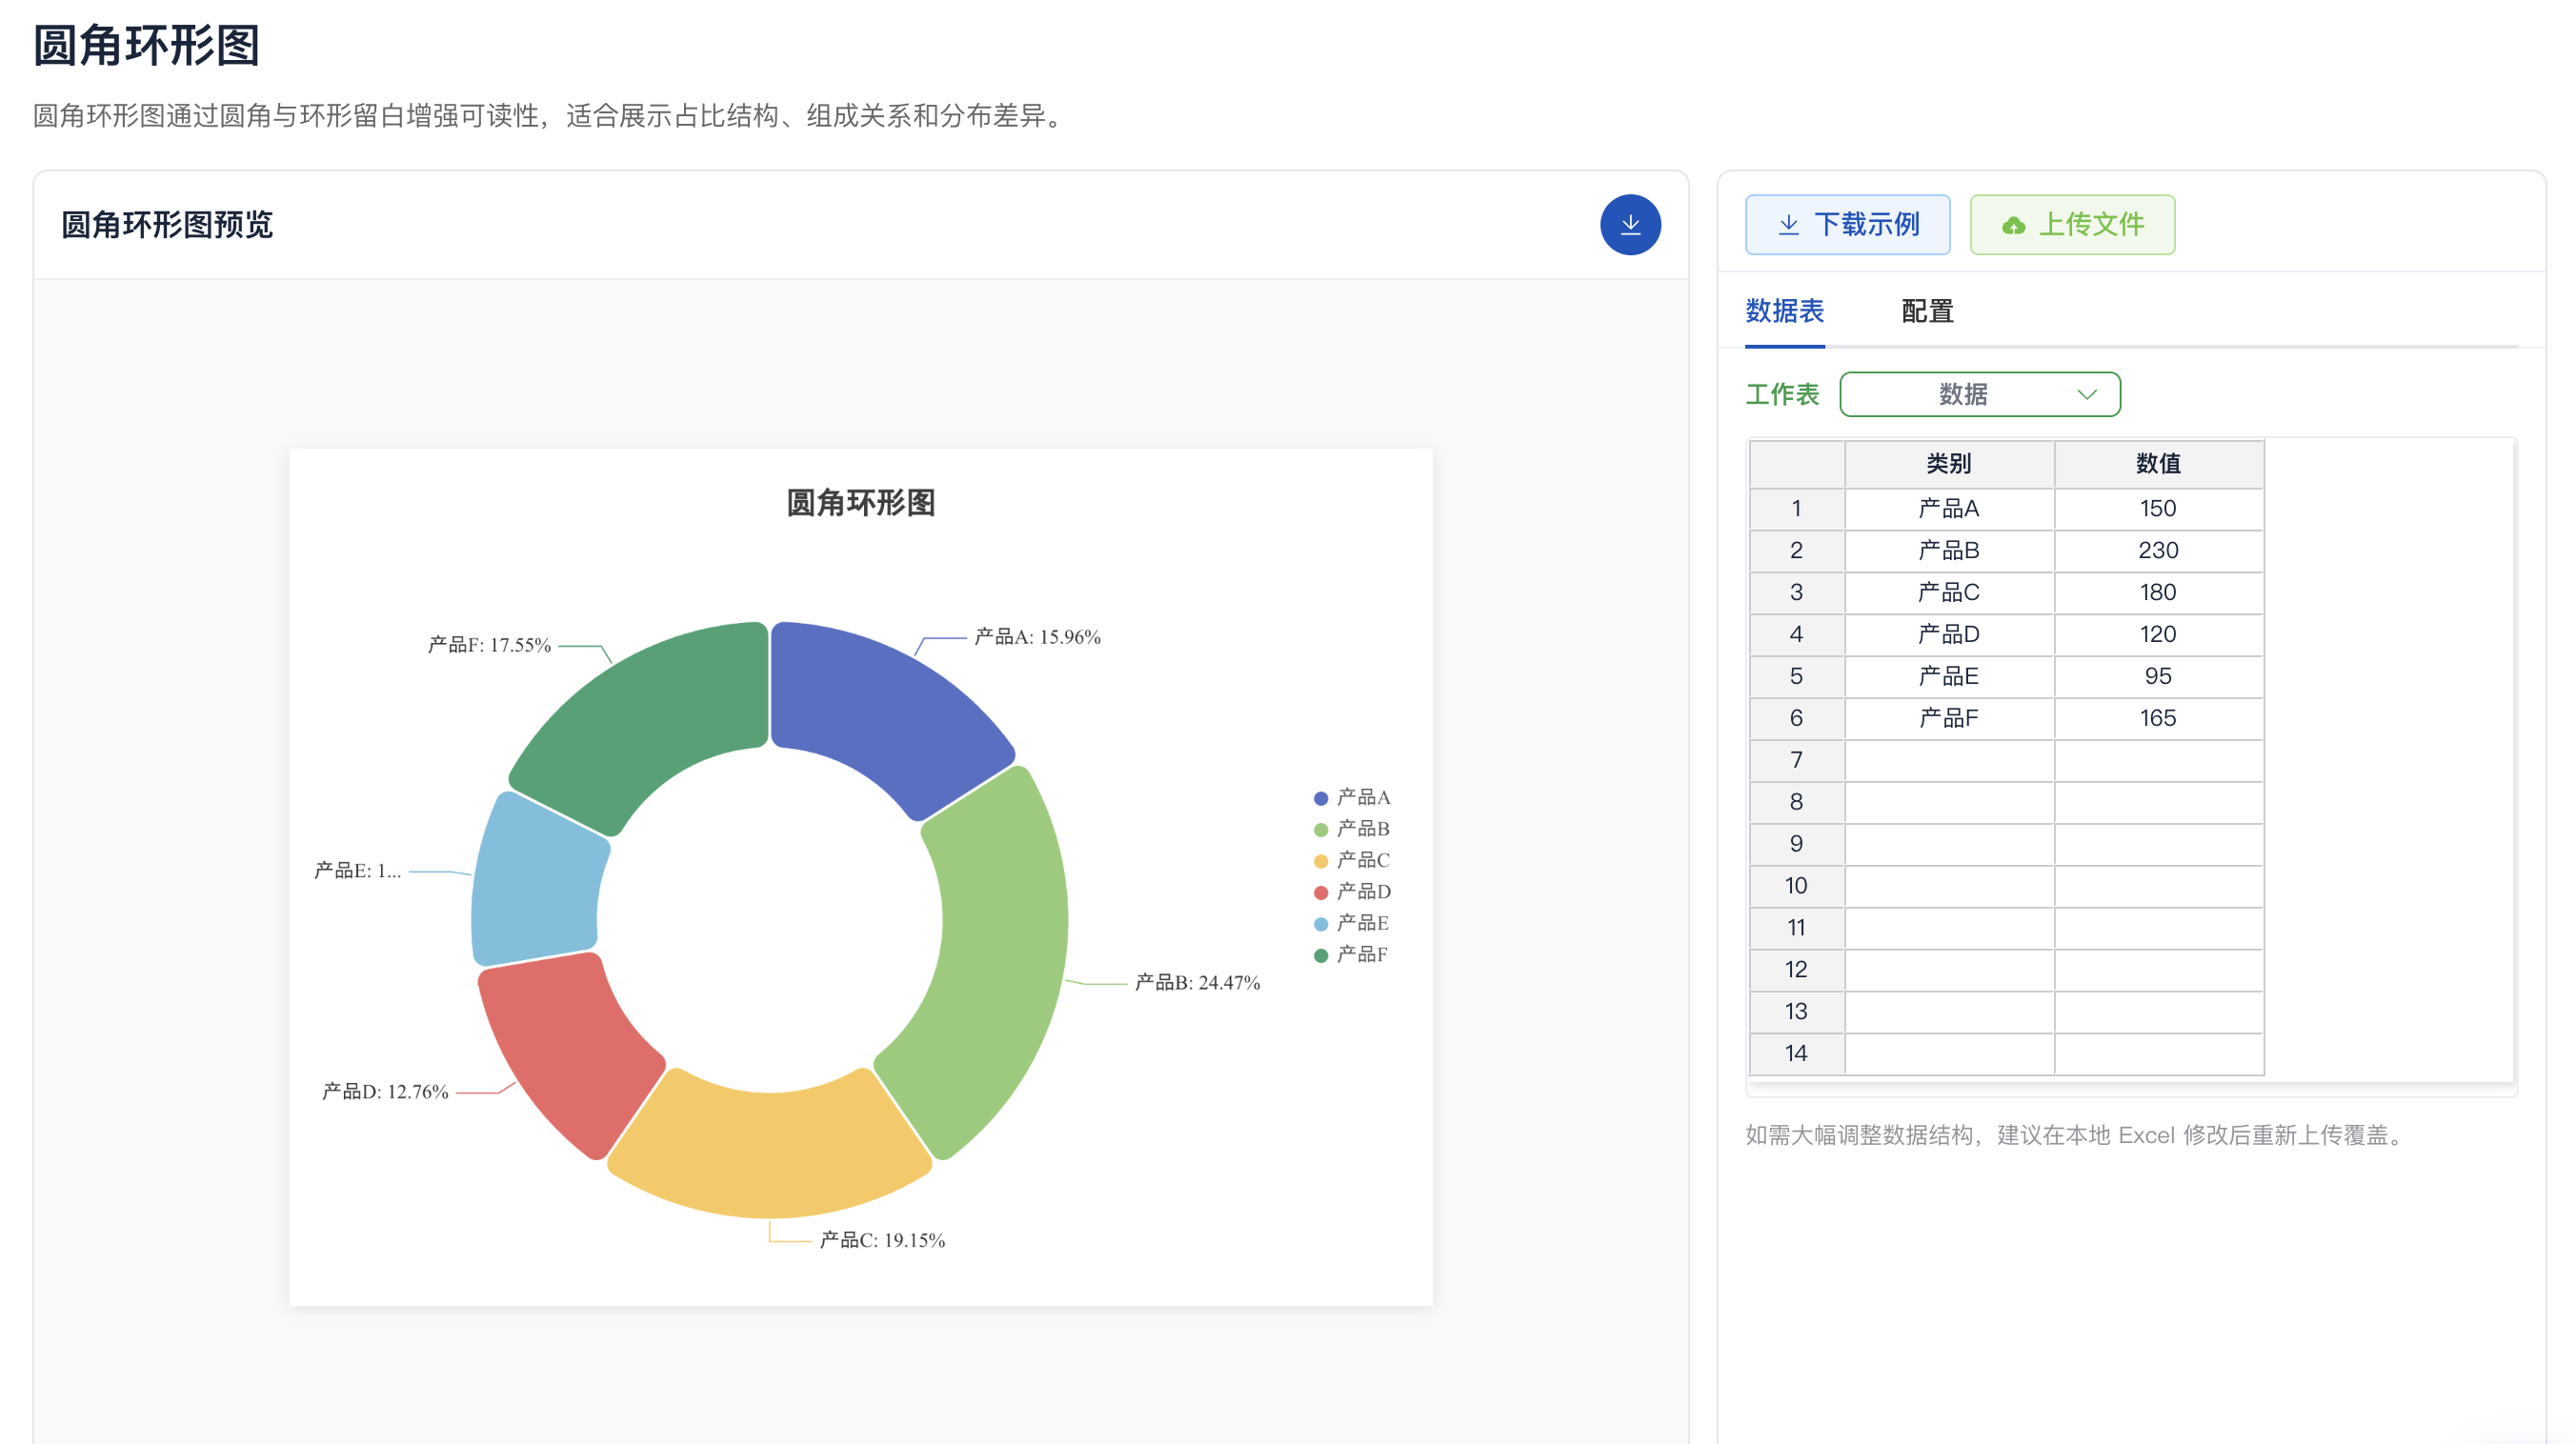Screen dimensions: 2576x1444
Task: Toggle 产品B legend item
Action: [1352, 828]
